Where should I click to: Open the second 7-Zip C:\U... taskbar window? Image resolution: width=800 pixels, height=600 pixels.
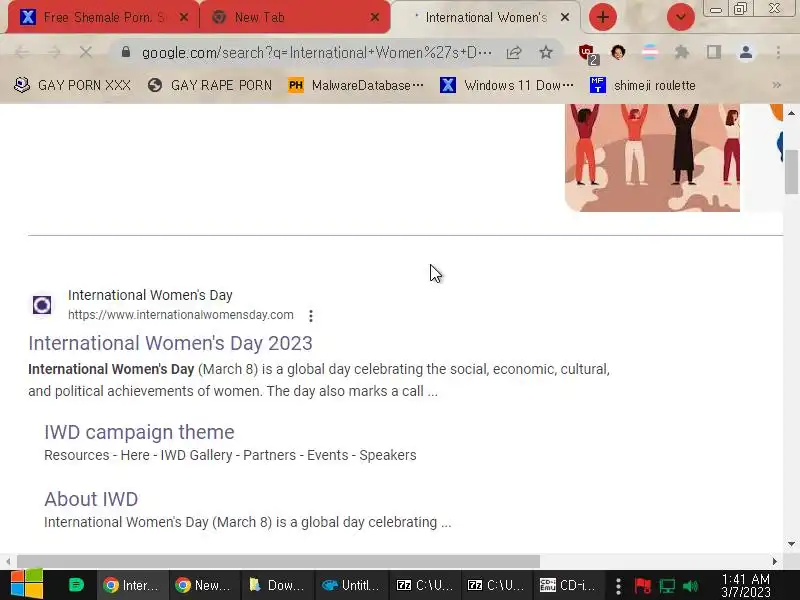click(495, 585)
